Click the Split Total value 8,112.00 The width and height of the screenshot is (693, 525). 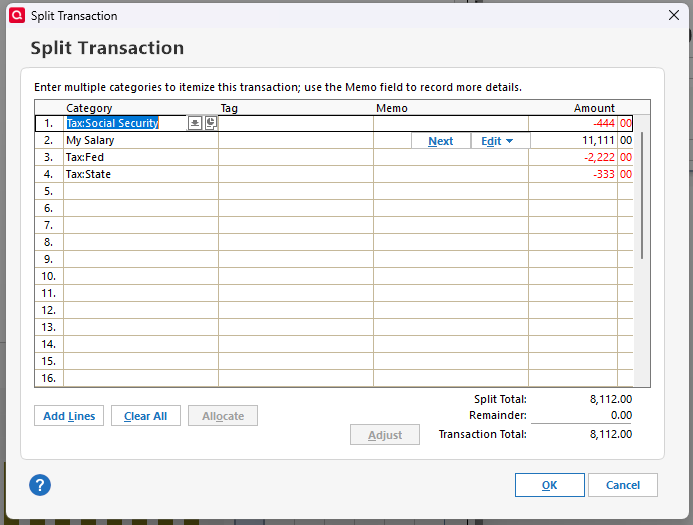(x=611, y=399)
